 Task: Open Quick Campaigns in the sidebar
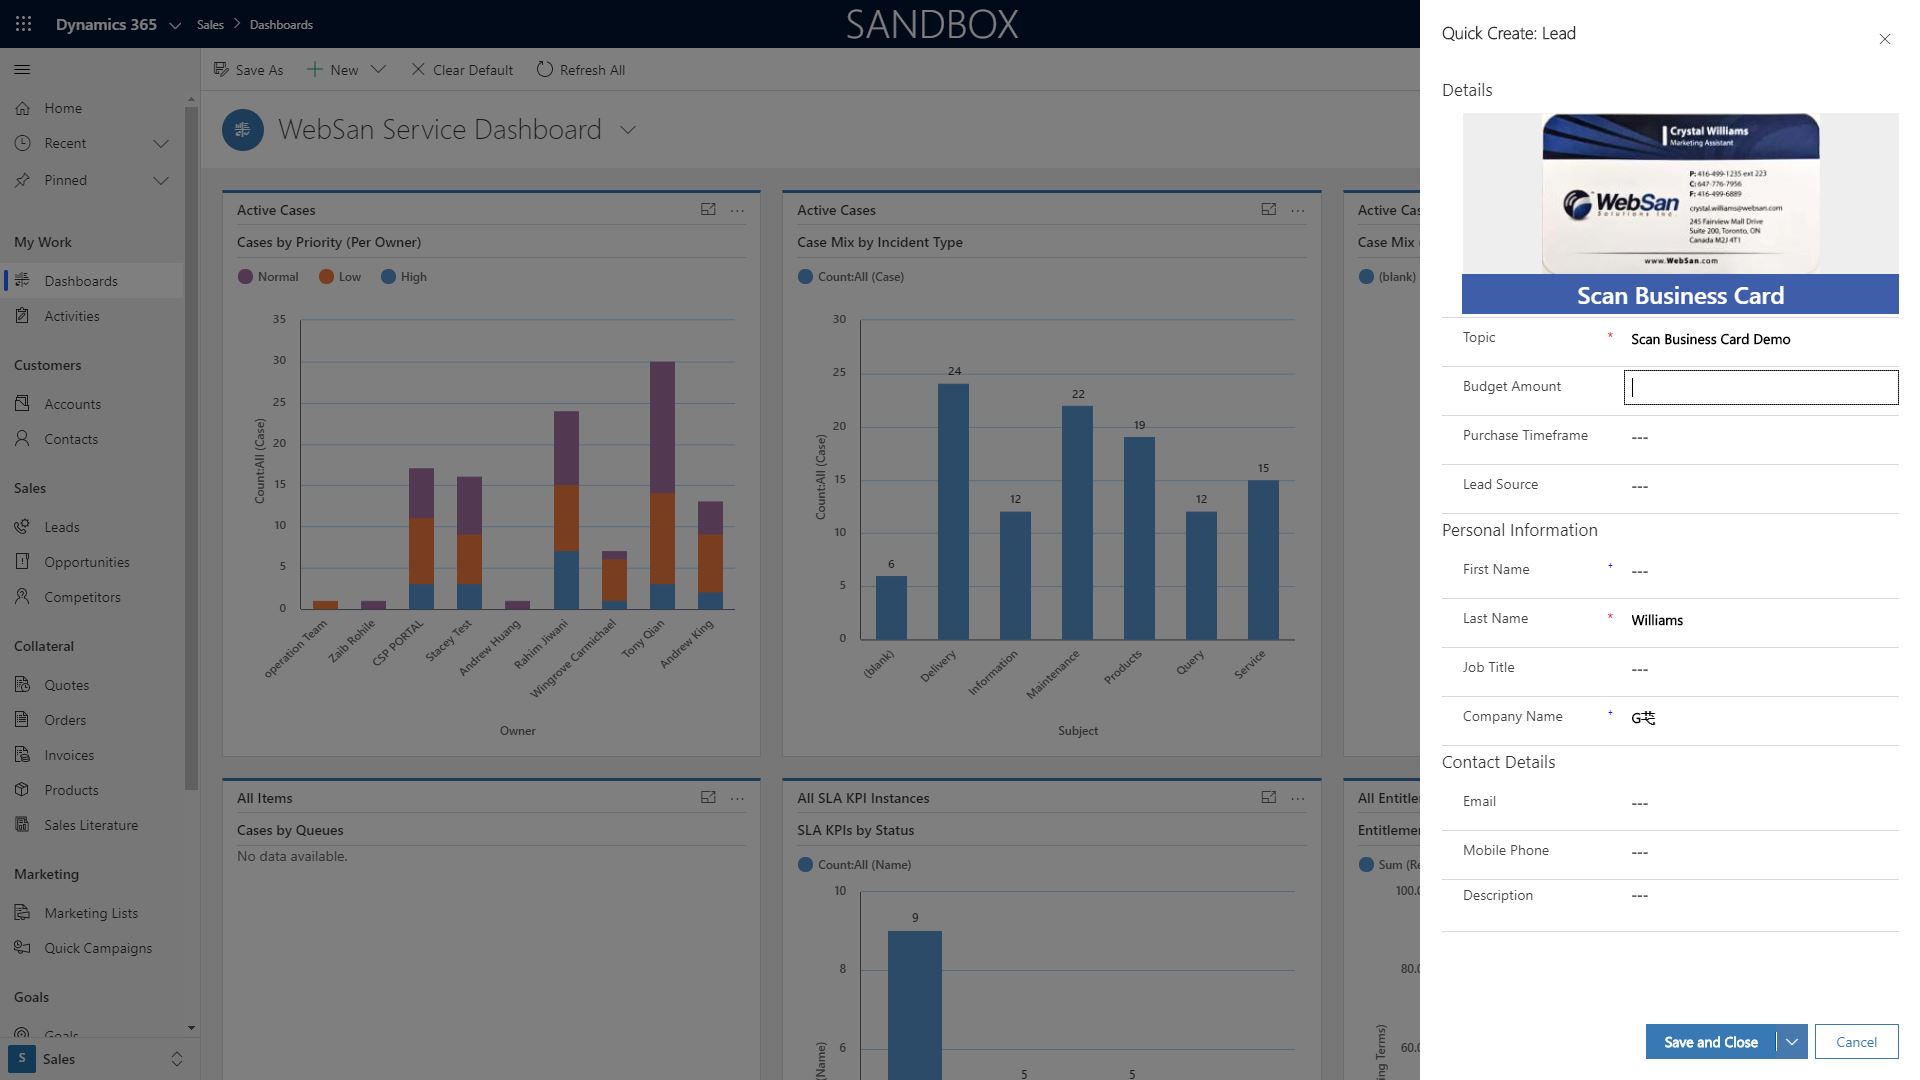tap(92, 948)
